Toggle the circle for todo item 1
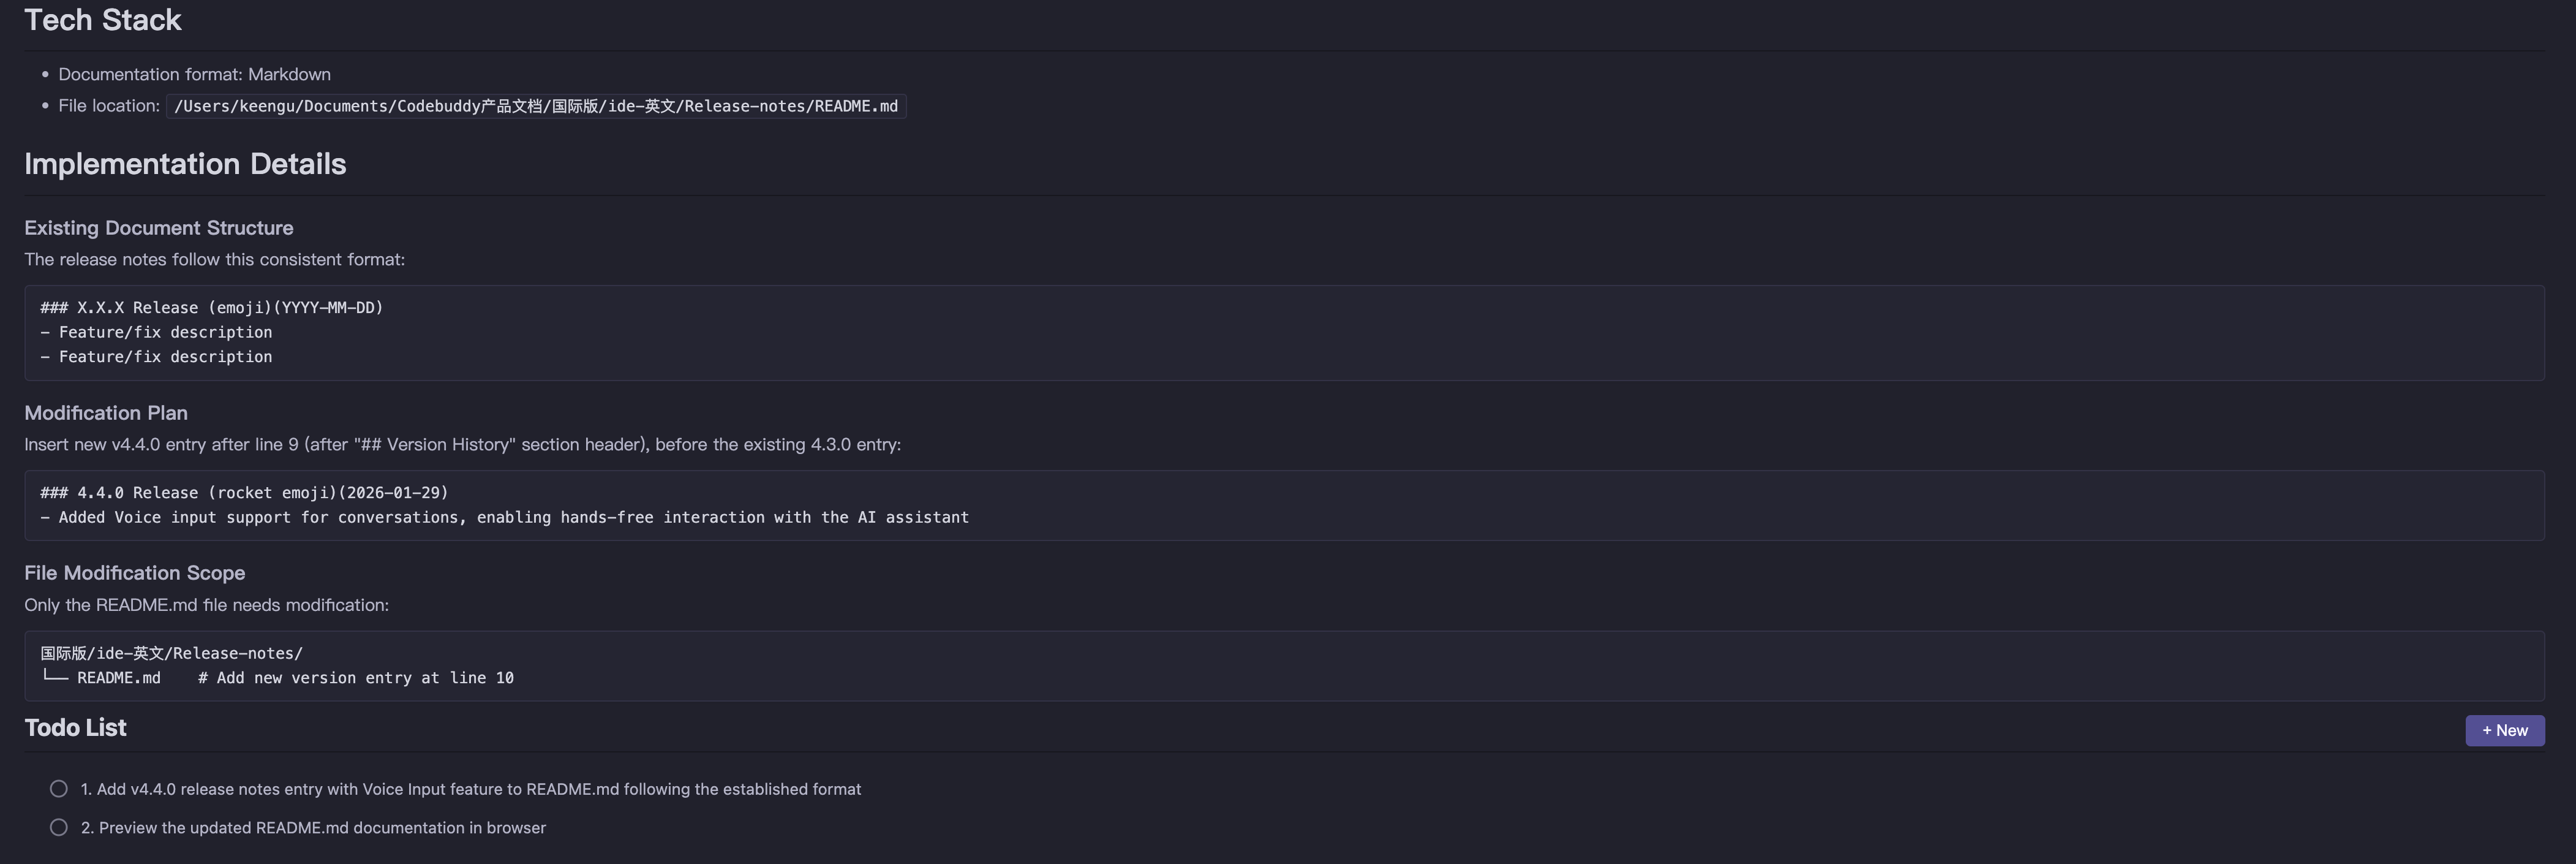 pos(59,789)
